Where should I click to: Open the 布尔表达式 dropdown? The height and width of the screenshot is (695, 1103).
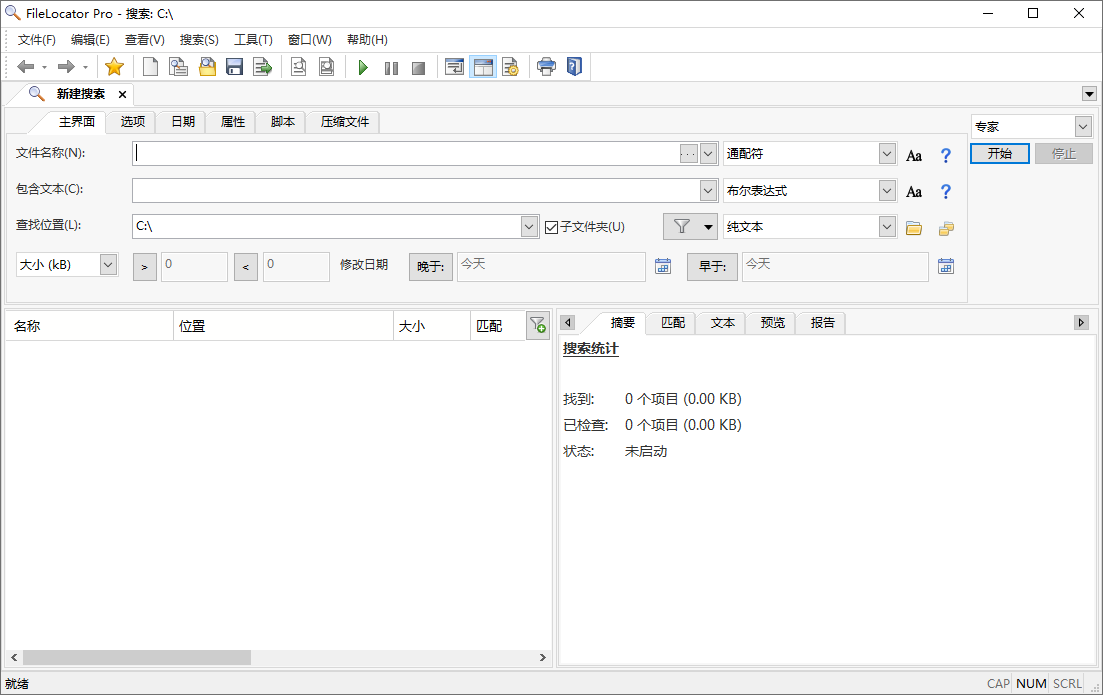(886, 190)
